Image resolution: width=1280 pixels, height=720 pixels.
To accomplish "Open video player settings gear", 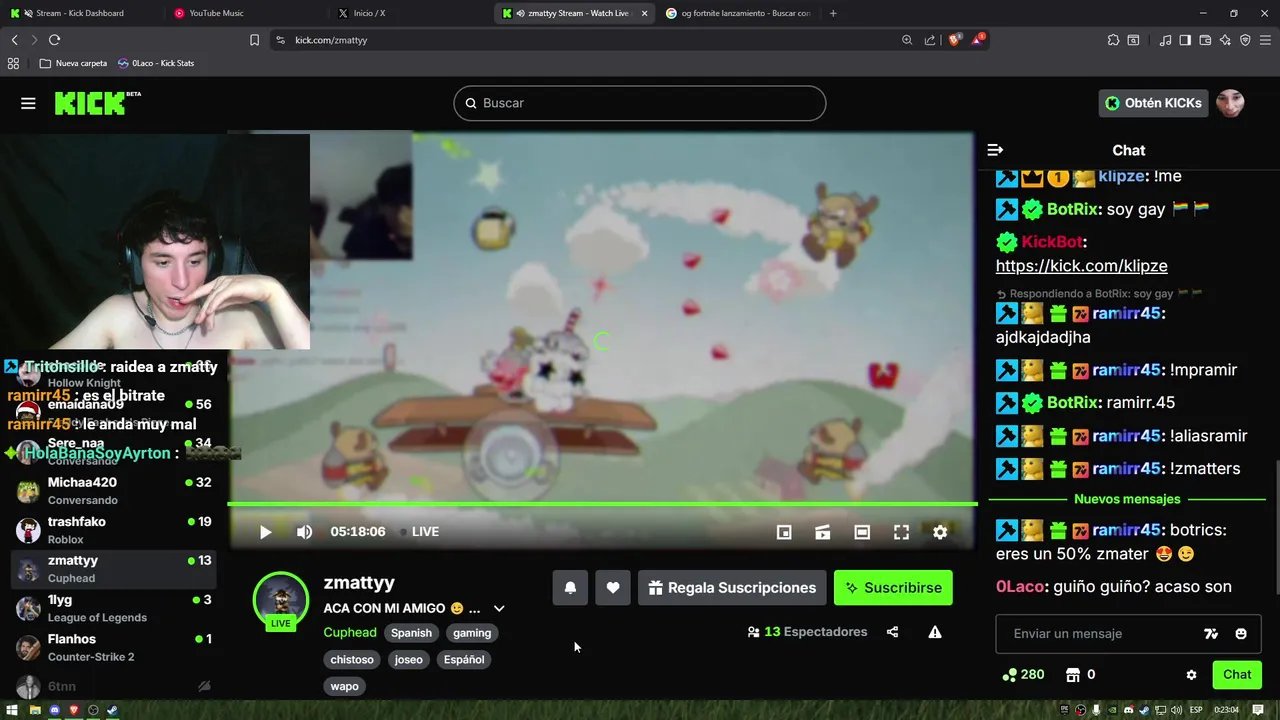I will coord(940,532).
